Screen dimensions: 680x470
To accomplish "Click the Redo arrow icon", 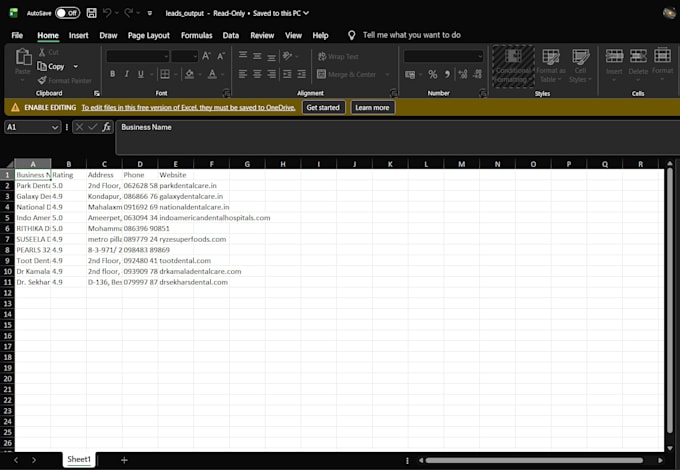I will point(128,13).
